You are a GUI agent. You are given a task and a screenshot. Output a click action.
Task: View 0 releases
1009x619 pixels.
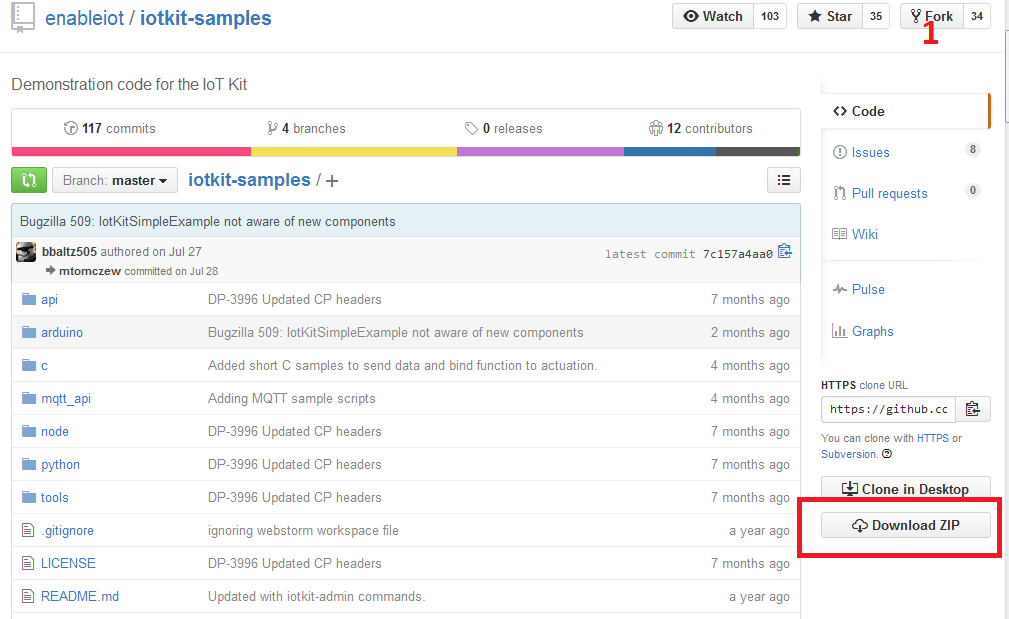[x=504, y=129]
